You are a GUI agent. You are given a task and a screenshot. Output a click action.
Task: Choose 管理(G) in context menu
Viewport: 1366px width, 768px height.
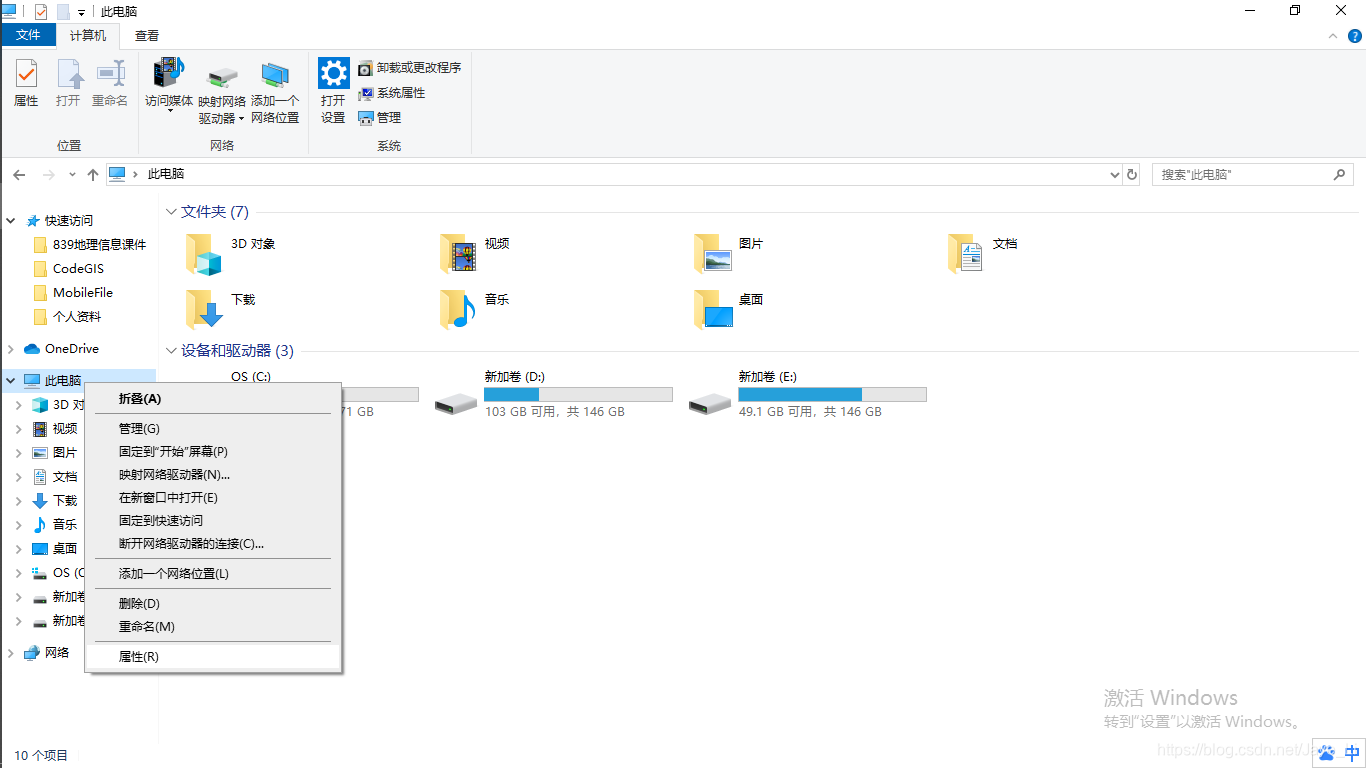pos(213,429)
